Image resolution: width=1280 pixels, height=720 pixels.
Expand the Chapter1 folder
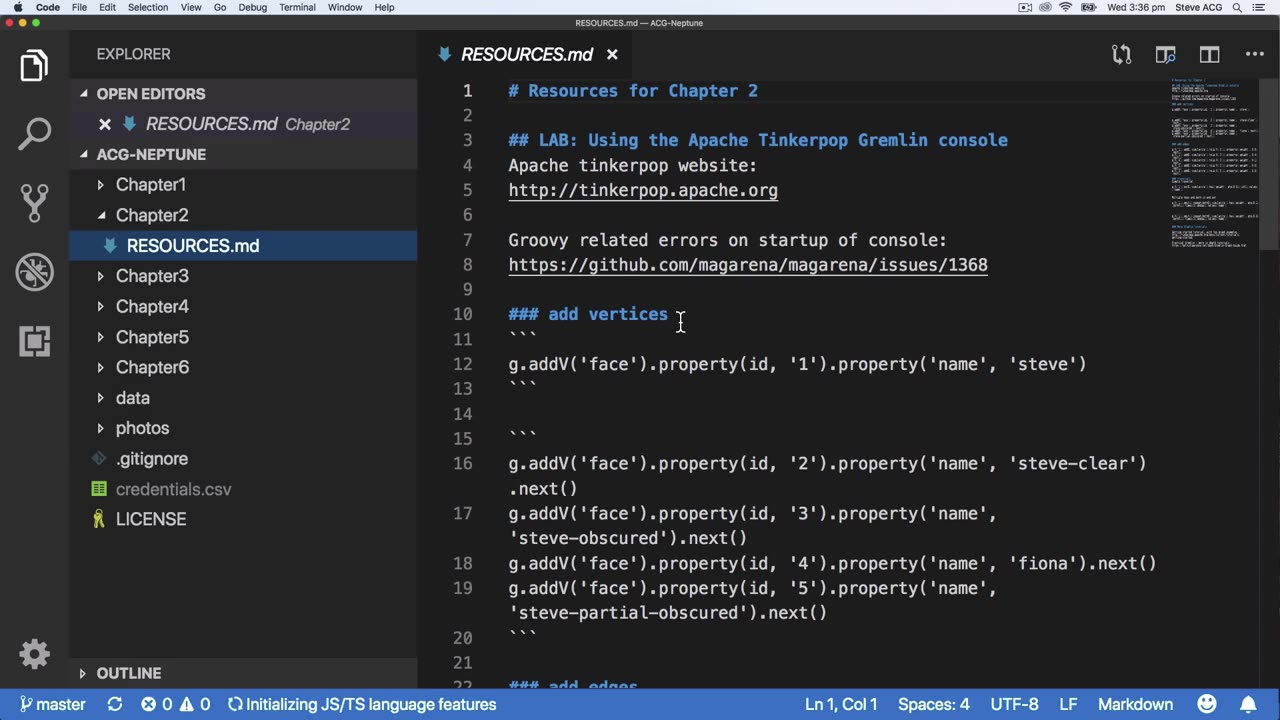tap(151, 184)
